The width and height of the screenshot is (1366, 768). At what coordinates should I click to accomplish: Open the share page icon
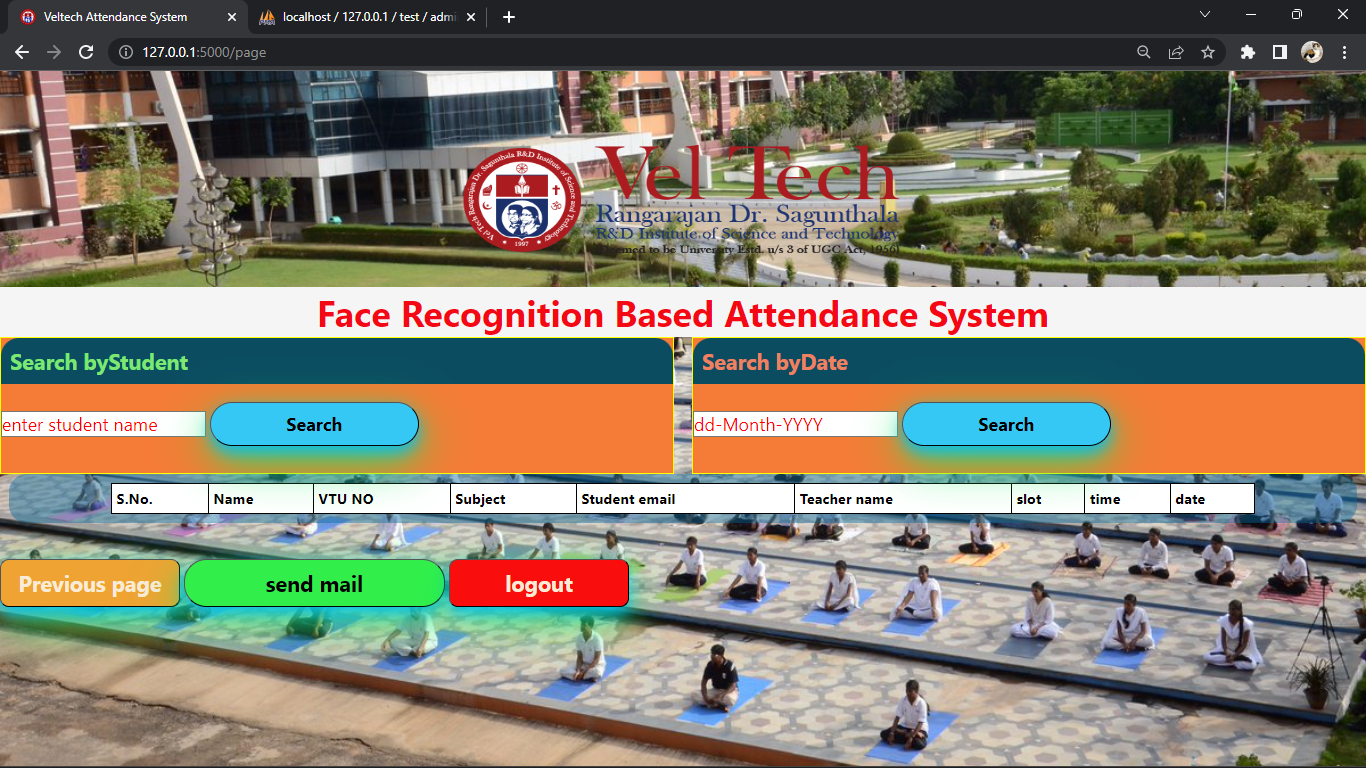coord(1176,51)
